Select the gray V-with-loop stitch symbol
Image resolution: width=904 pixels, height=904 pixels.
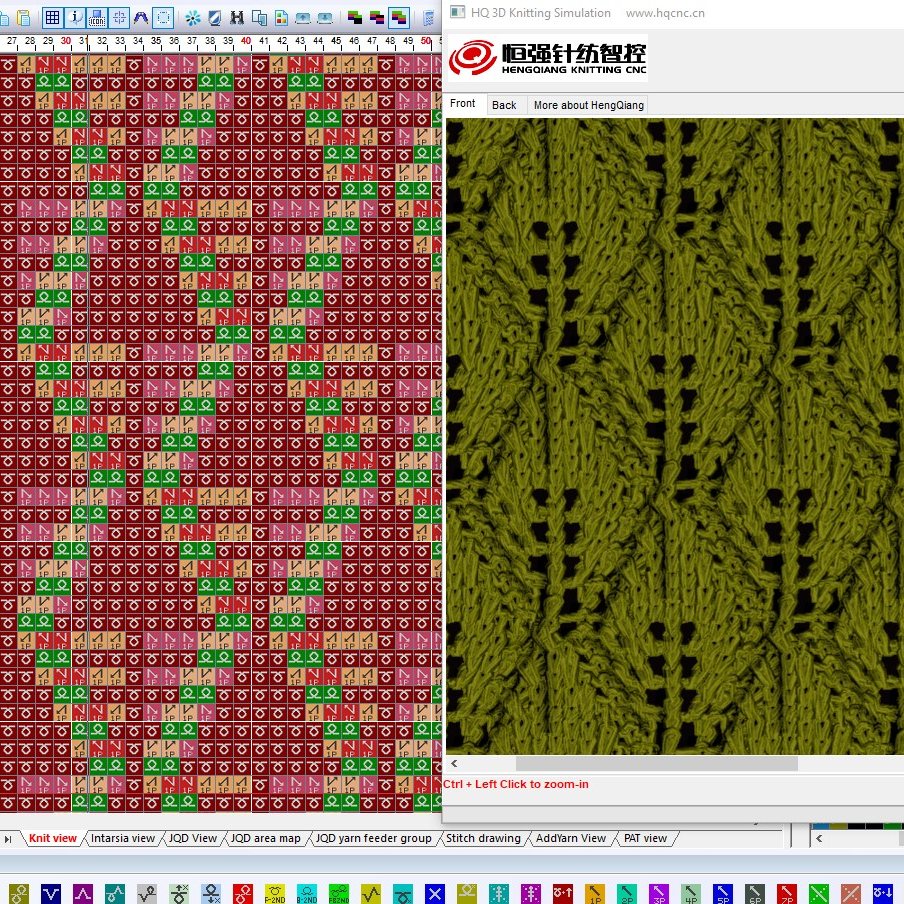(147, 894)
